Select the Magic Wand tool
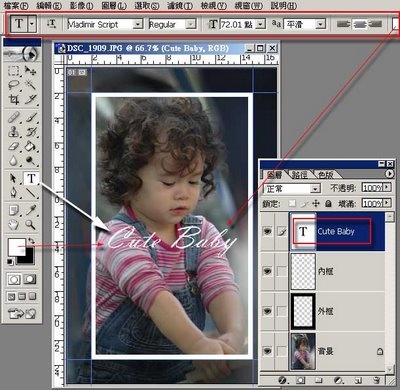400x390 pixels. pos(31,85)
